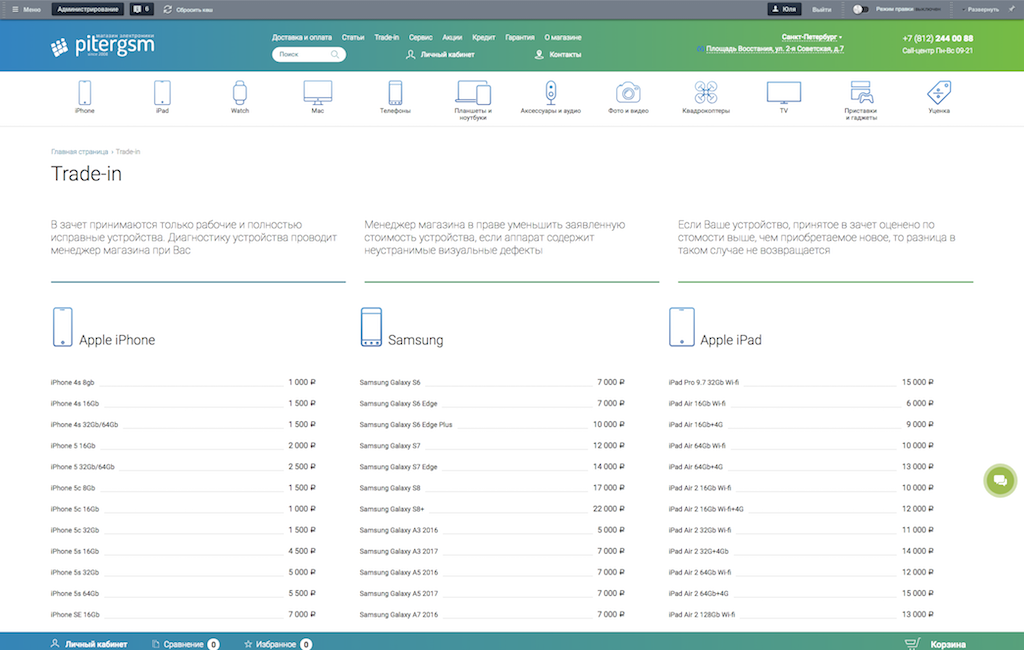Viewport: 1024px width, 650px height.
Task: Open the Сервис menu item
Action: [421, 38]
